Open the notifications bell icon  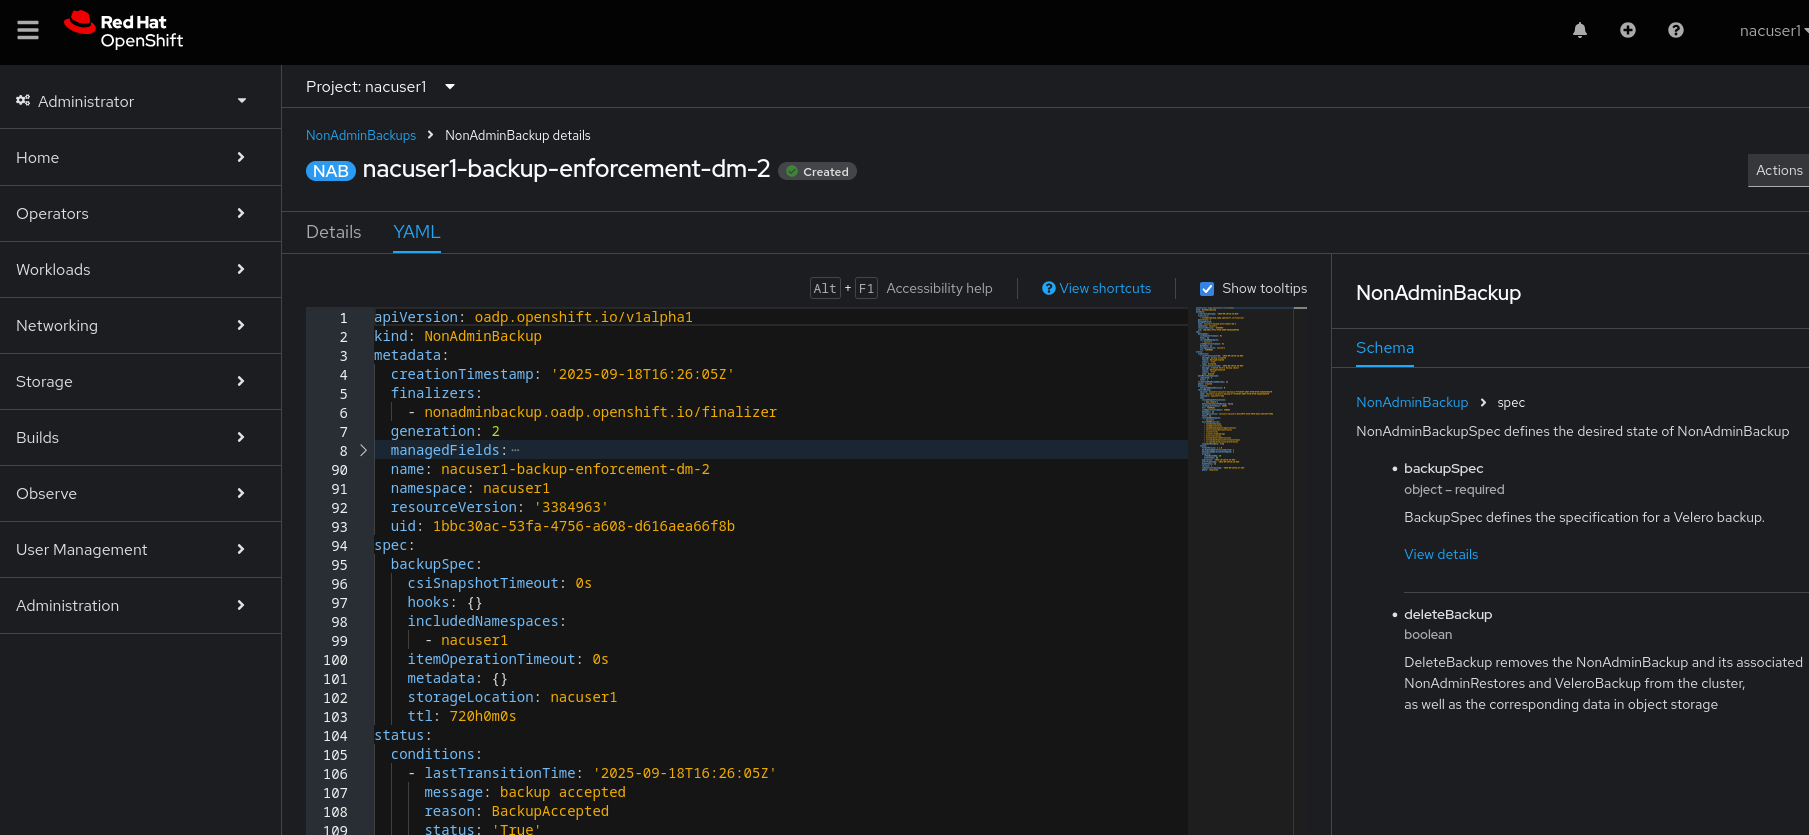(1580, 31)
